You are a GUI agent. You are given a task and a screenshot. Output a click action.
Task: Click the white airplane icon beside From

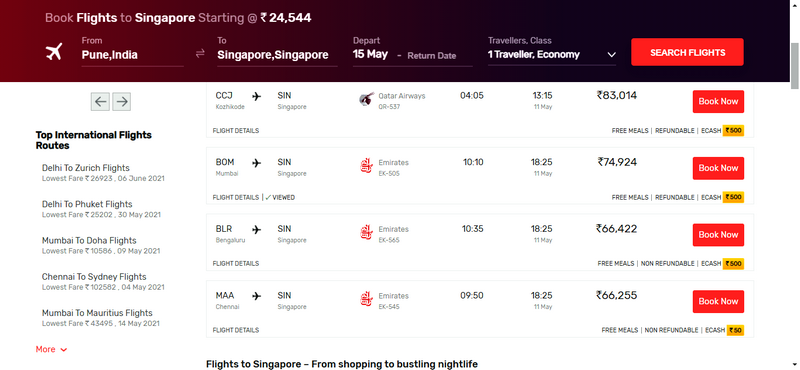pos(54,52)
